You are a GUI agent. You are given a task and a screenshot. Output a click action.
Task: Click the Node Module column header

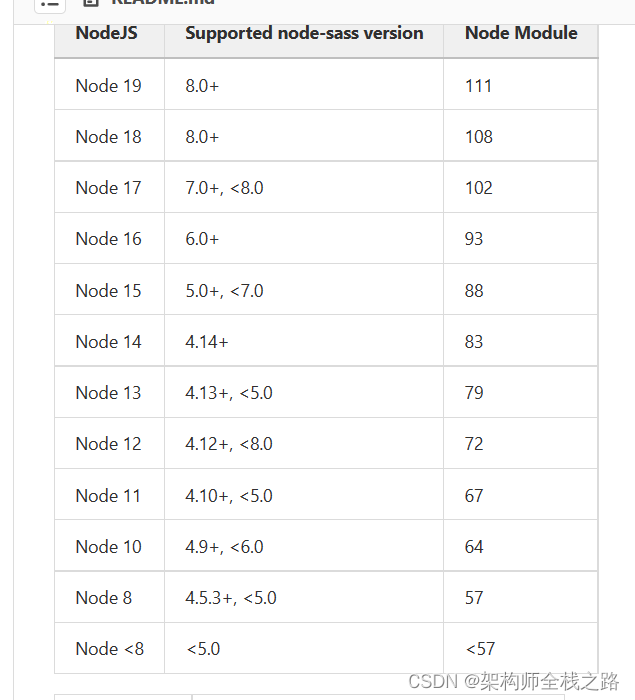(521, 33)
